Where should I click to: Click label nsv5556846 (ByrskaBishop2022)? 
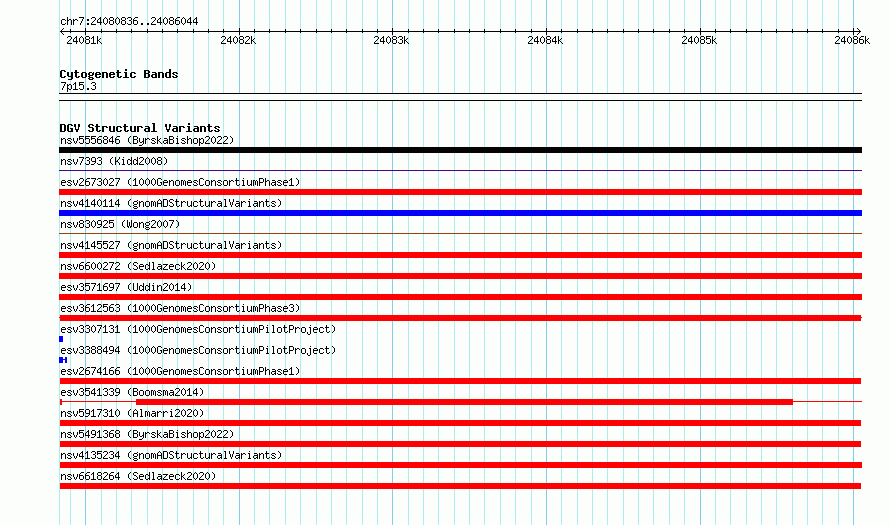coord(147,140)
